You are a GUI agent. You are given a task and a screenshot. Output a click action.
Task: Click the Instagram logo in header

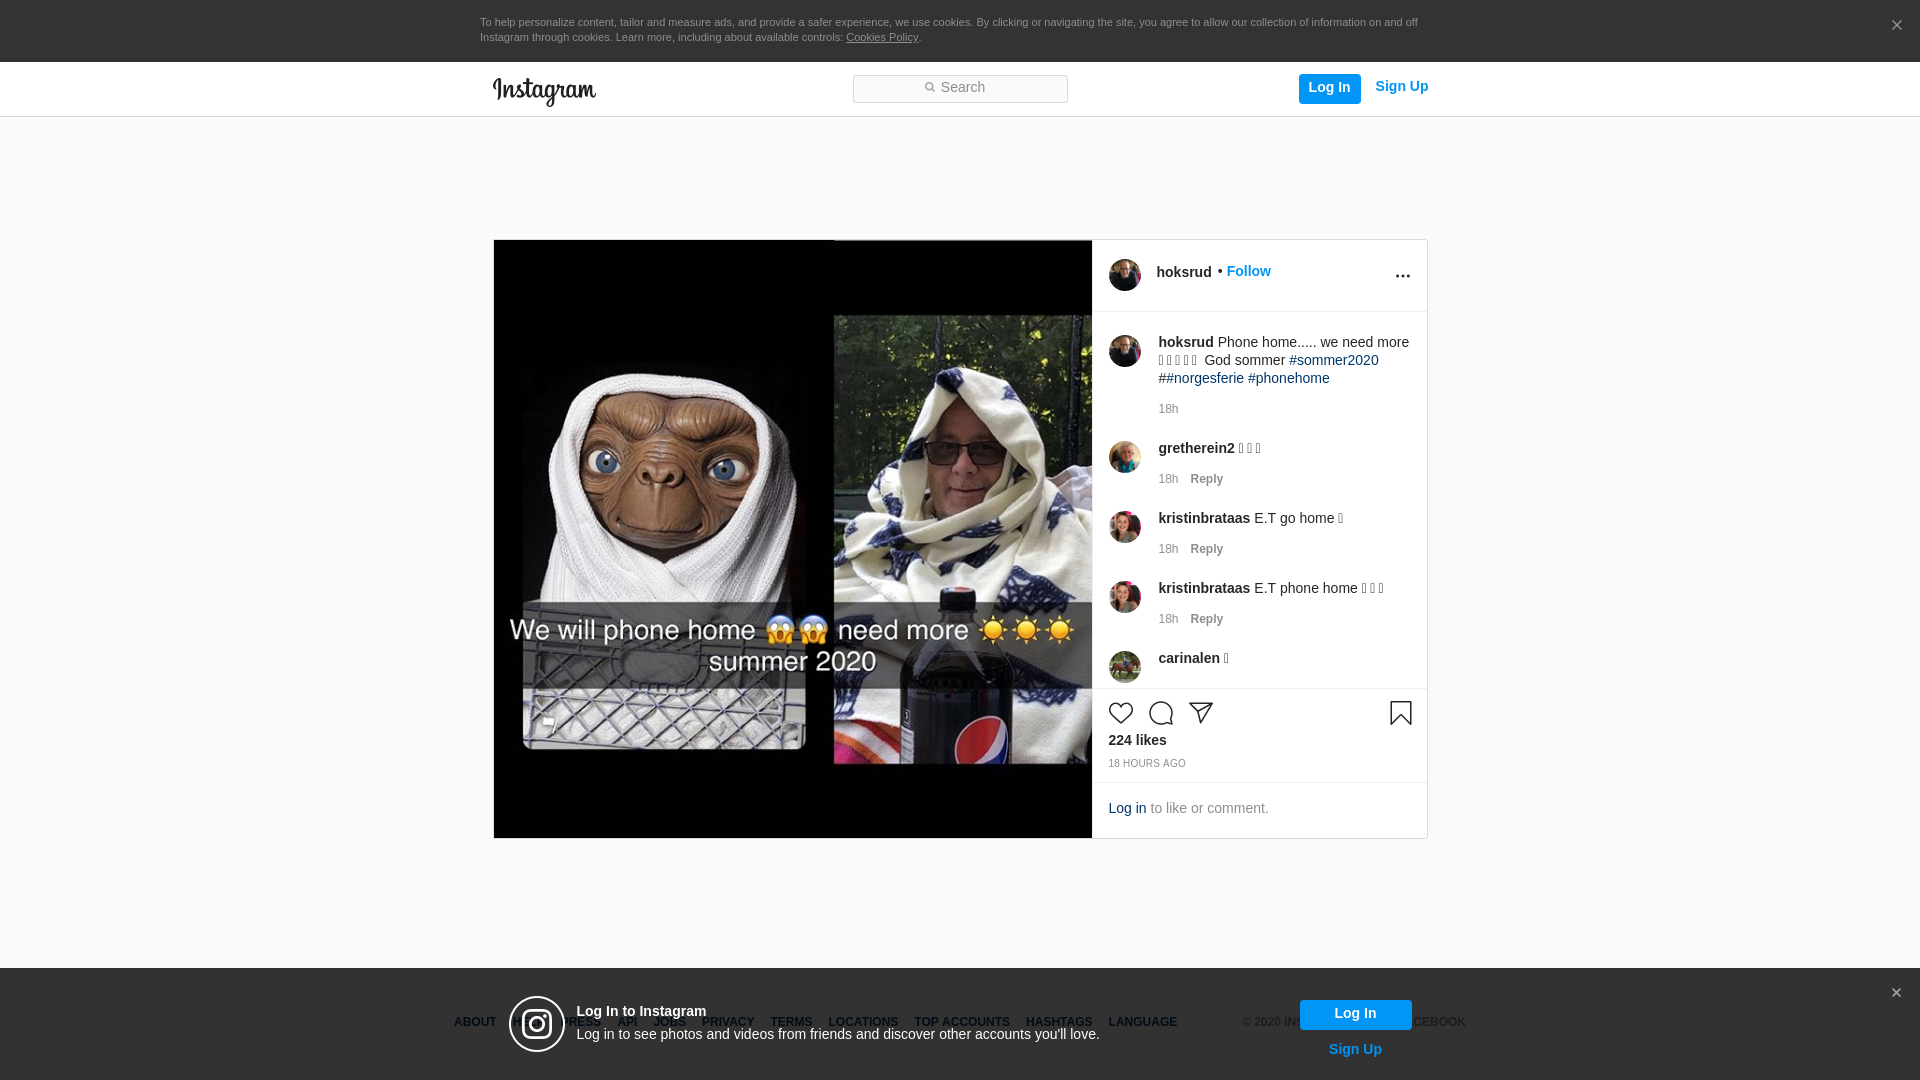(x=544, y=91)
